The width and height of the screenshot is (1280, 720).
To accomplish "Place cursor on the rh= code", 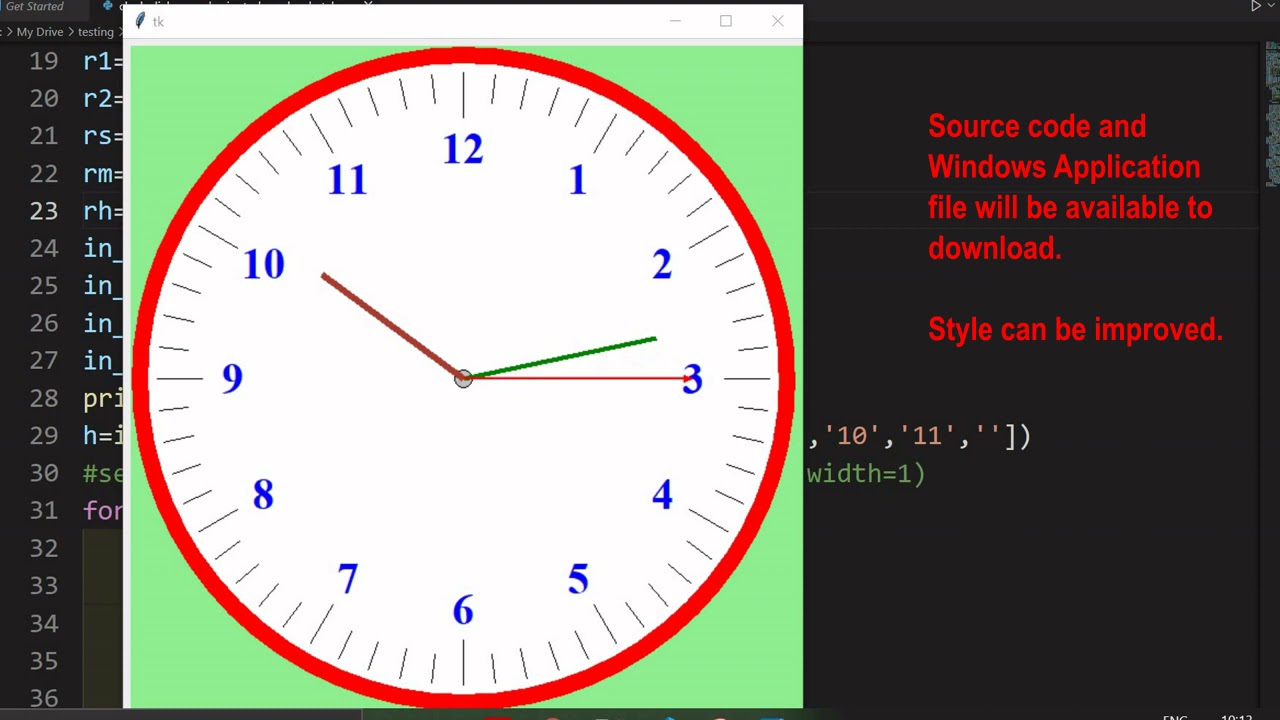I will point(103,212).
